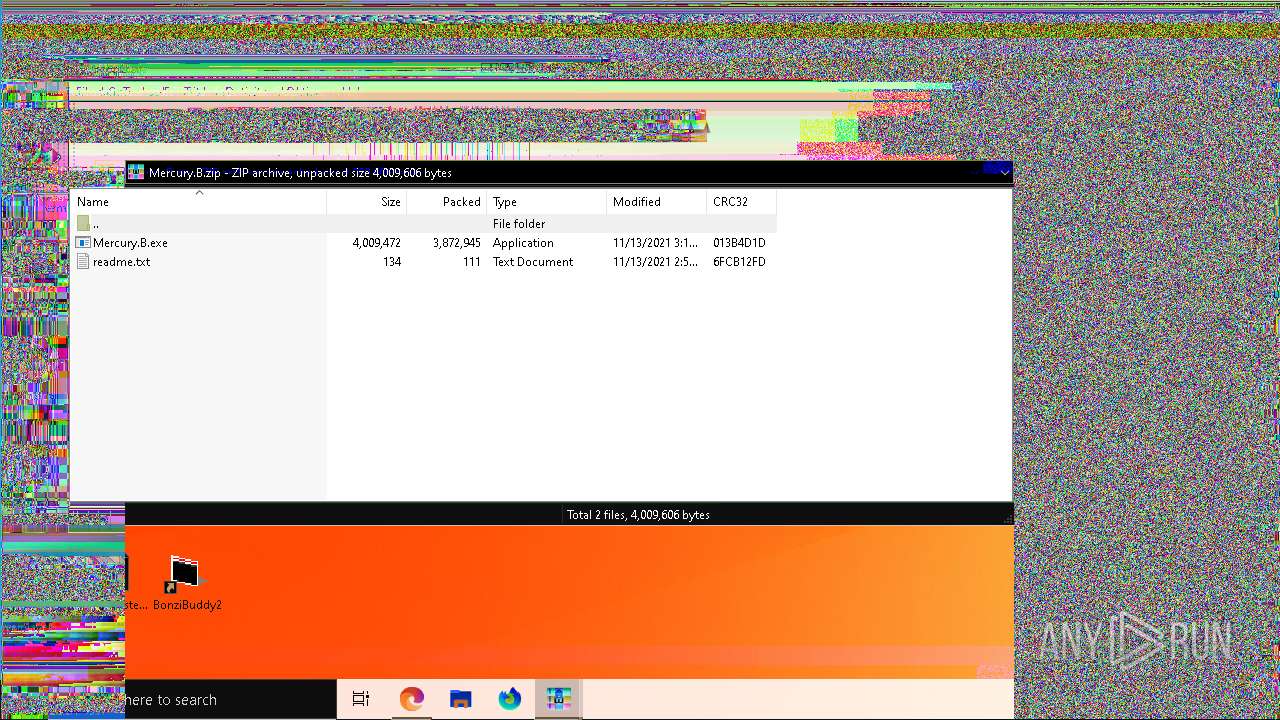The height and width of the screenshot is (720, 1280).
Task: Sort by the Type column header
Action: (547, 202)
